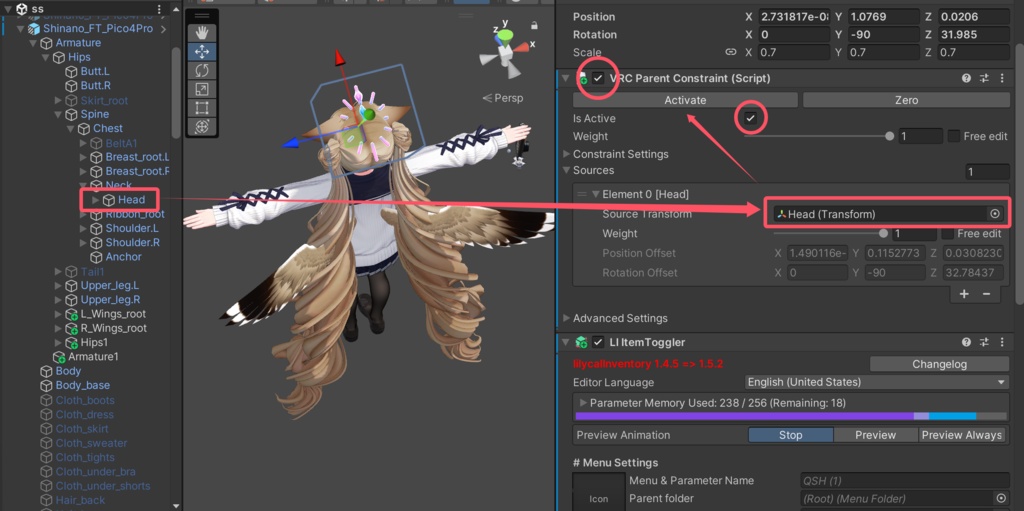Click the Position X input field

(x=795, y=17)
